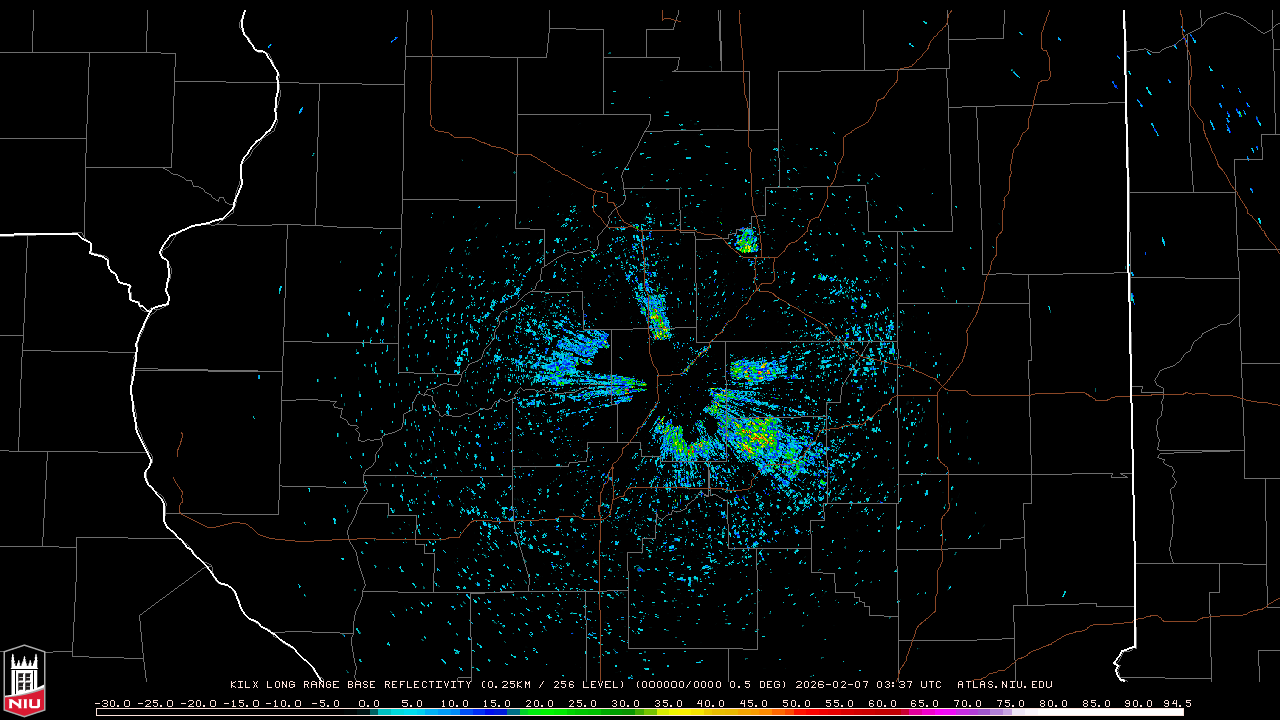Click the 10.0 scale label
The image size is (1280, 720).
455,703
